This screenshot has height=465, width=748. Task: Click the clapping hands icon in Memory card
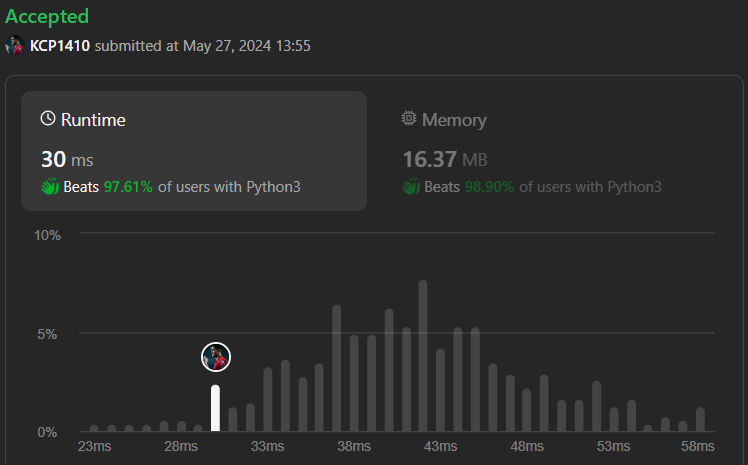click(409, 187)
